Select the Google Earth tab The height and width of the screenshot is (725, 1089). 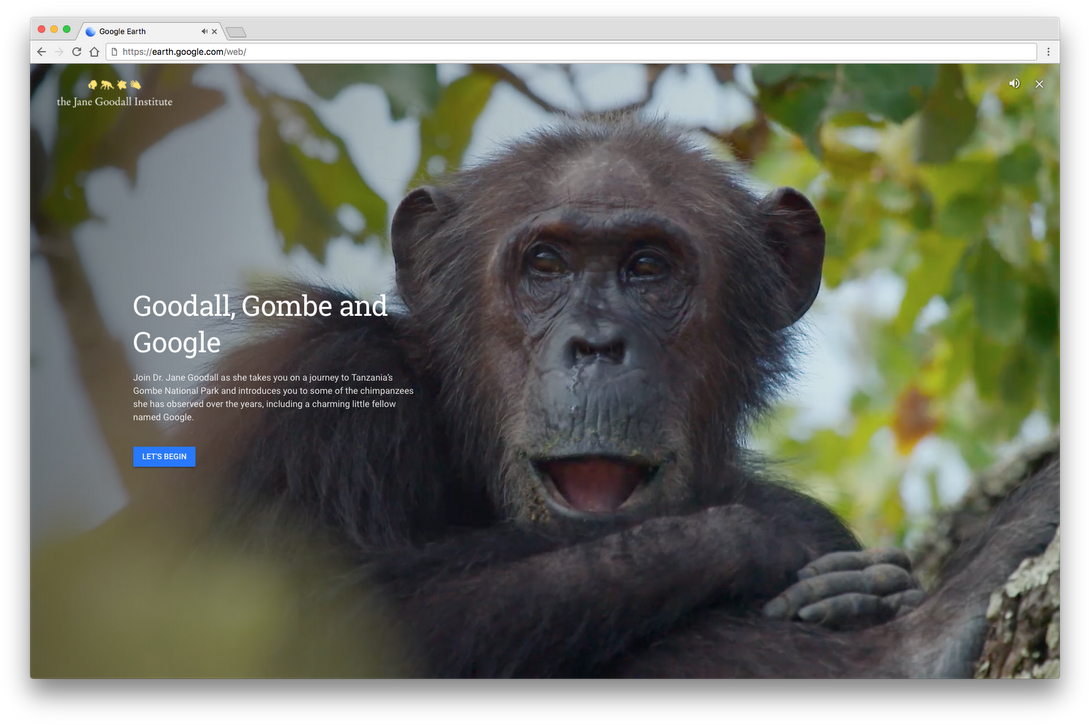145,30
